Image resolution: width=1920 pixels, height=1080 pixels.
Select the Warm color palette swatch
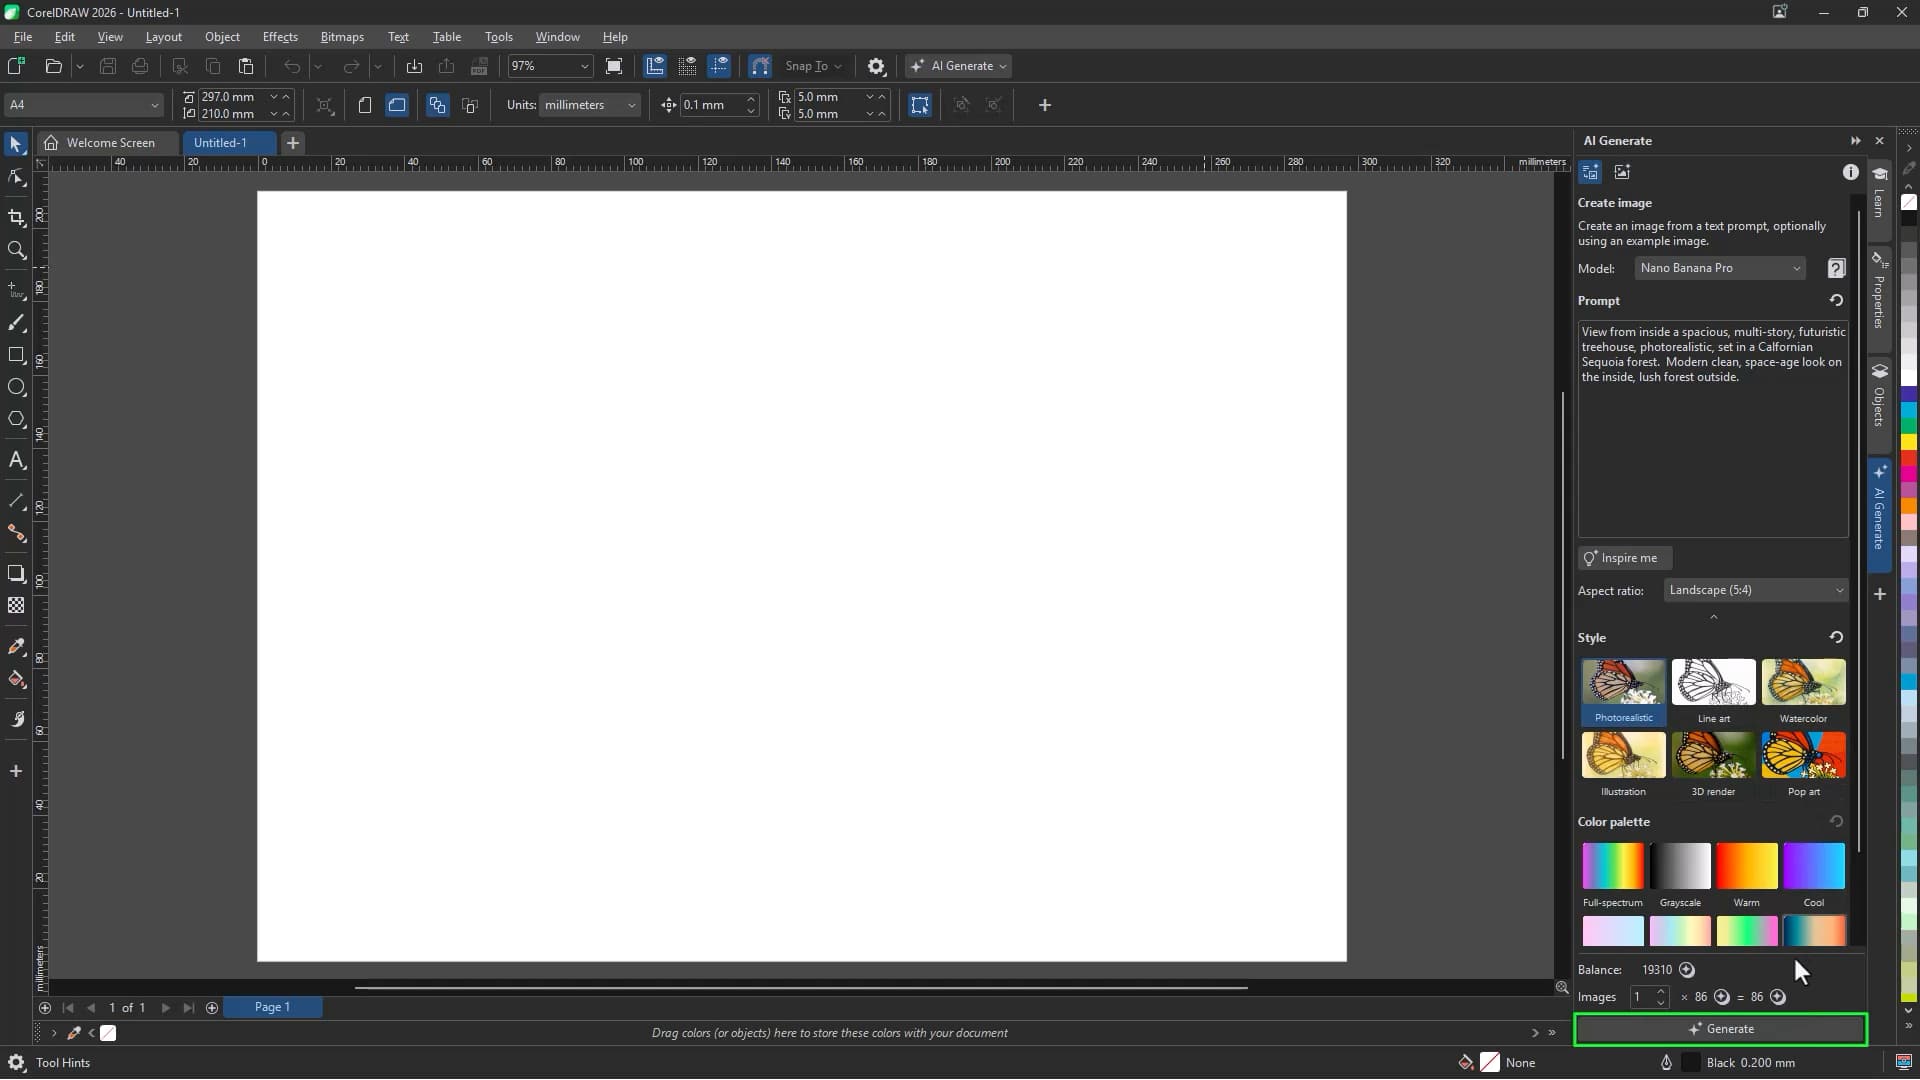1746,866
